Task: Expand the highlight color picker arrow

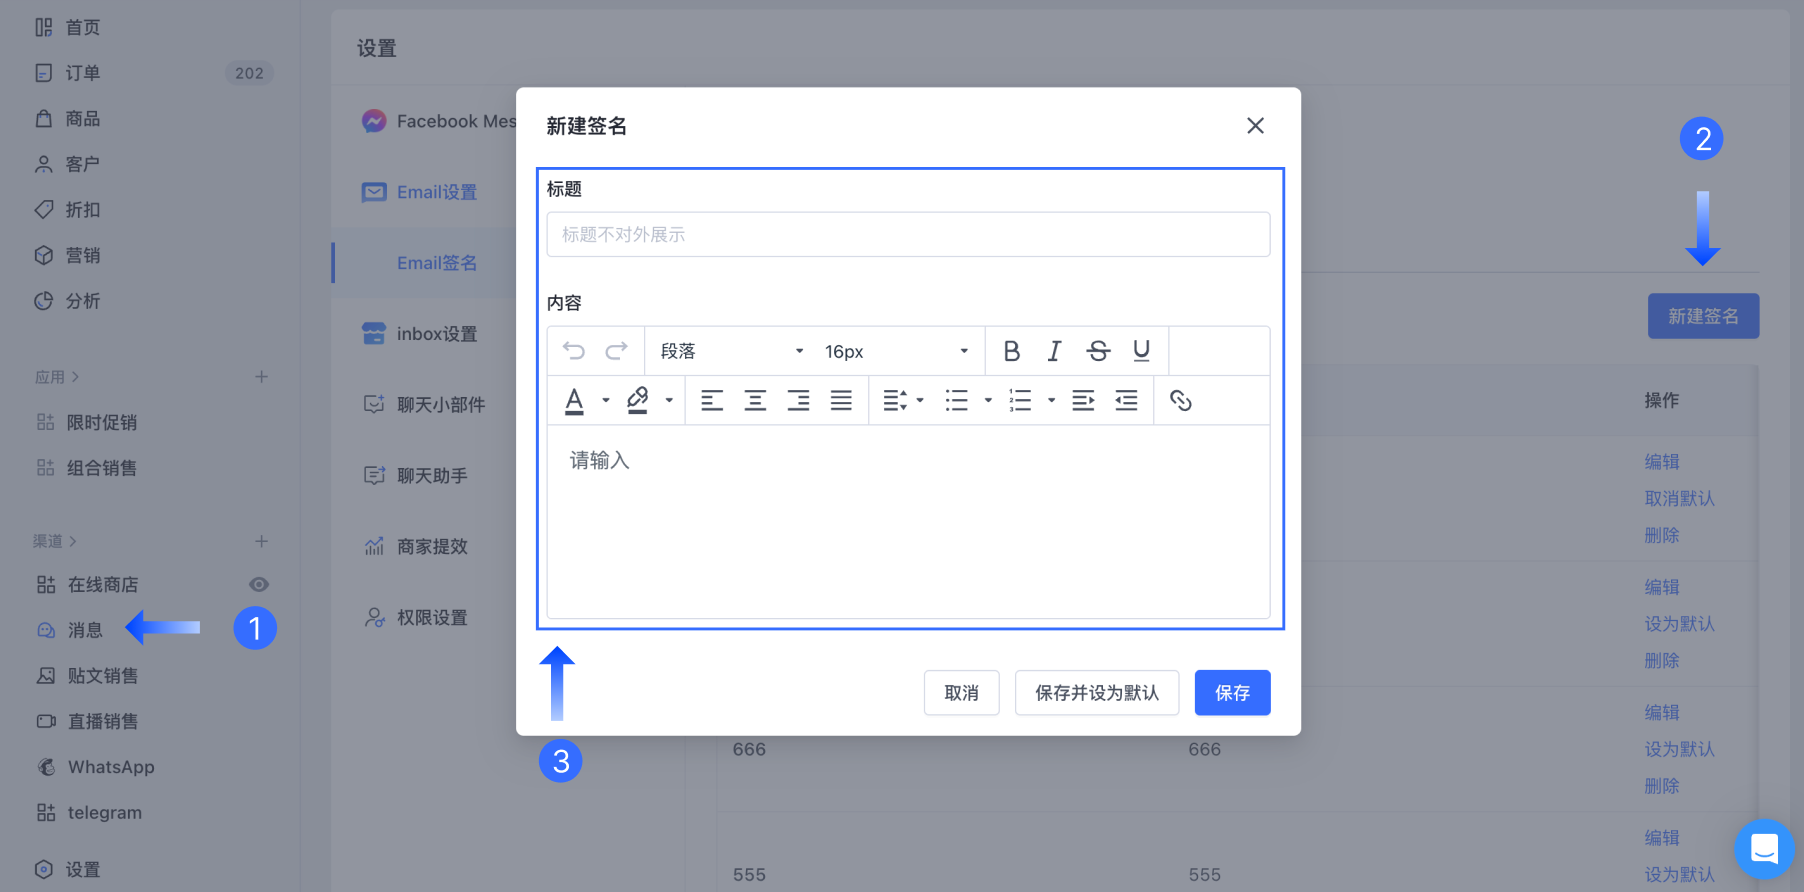Action: pos(669,401)
